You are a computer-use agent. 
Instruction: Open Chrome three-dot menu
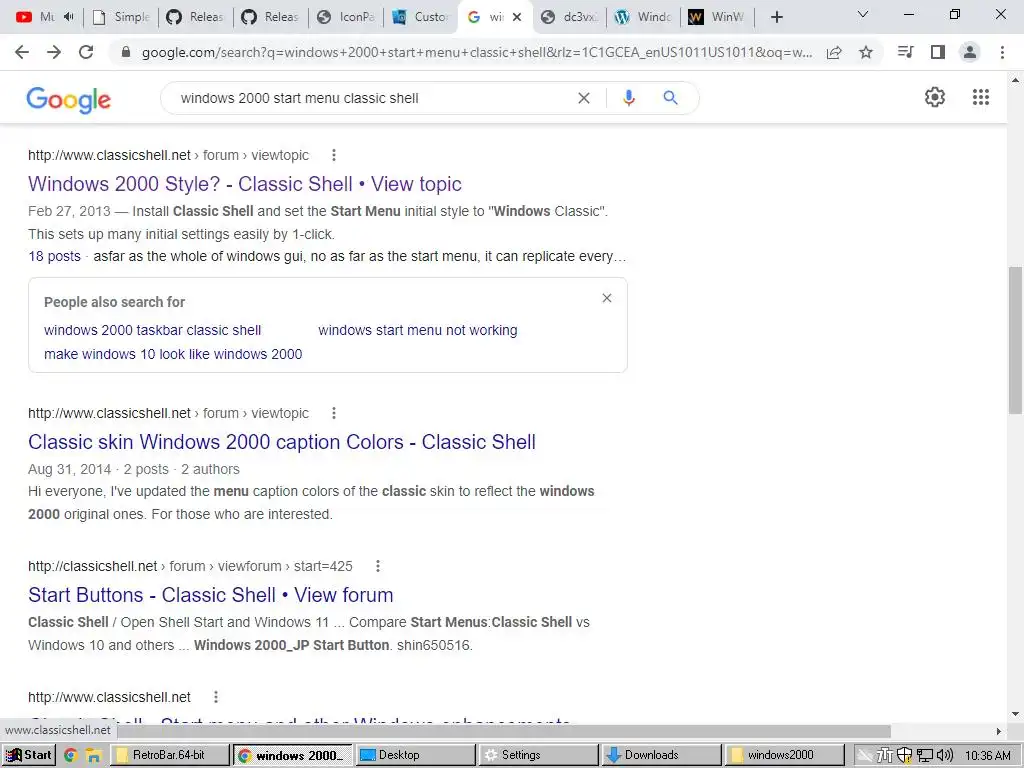(x=1002, y=52)
